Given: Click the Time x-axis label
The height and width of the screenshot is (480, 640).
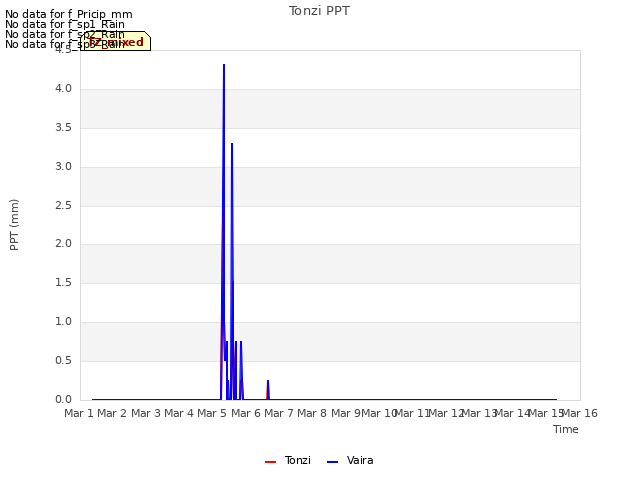Looking at the screenshot, I should coord(566,429).
